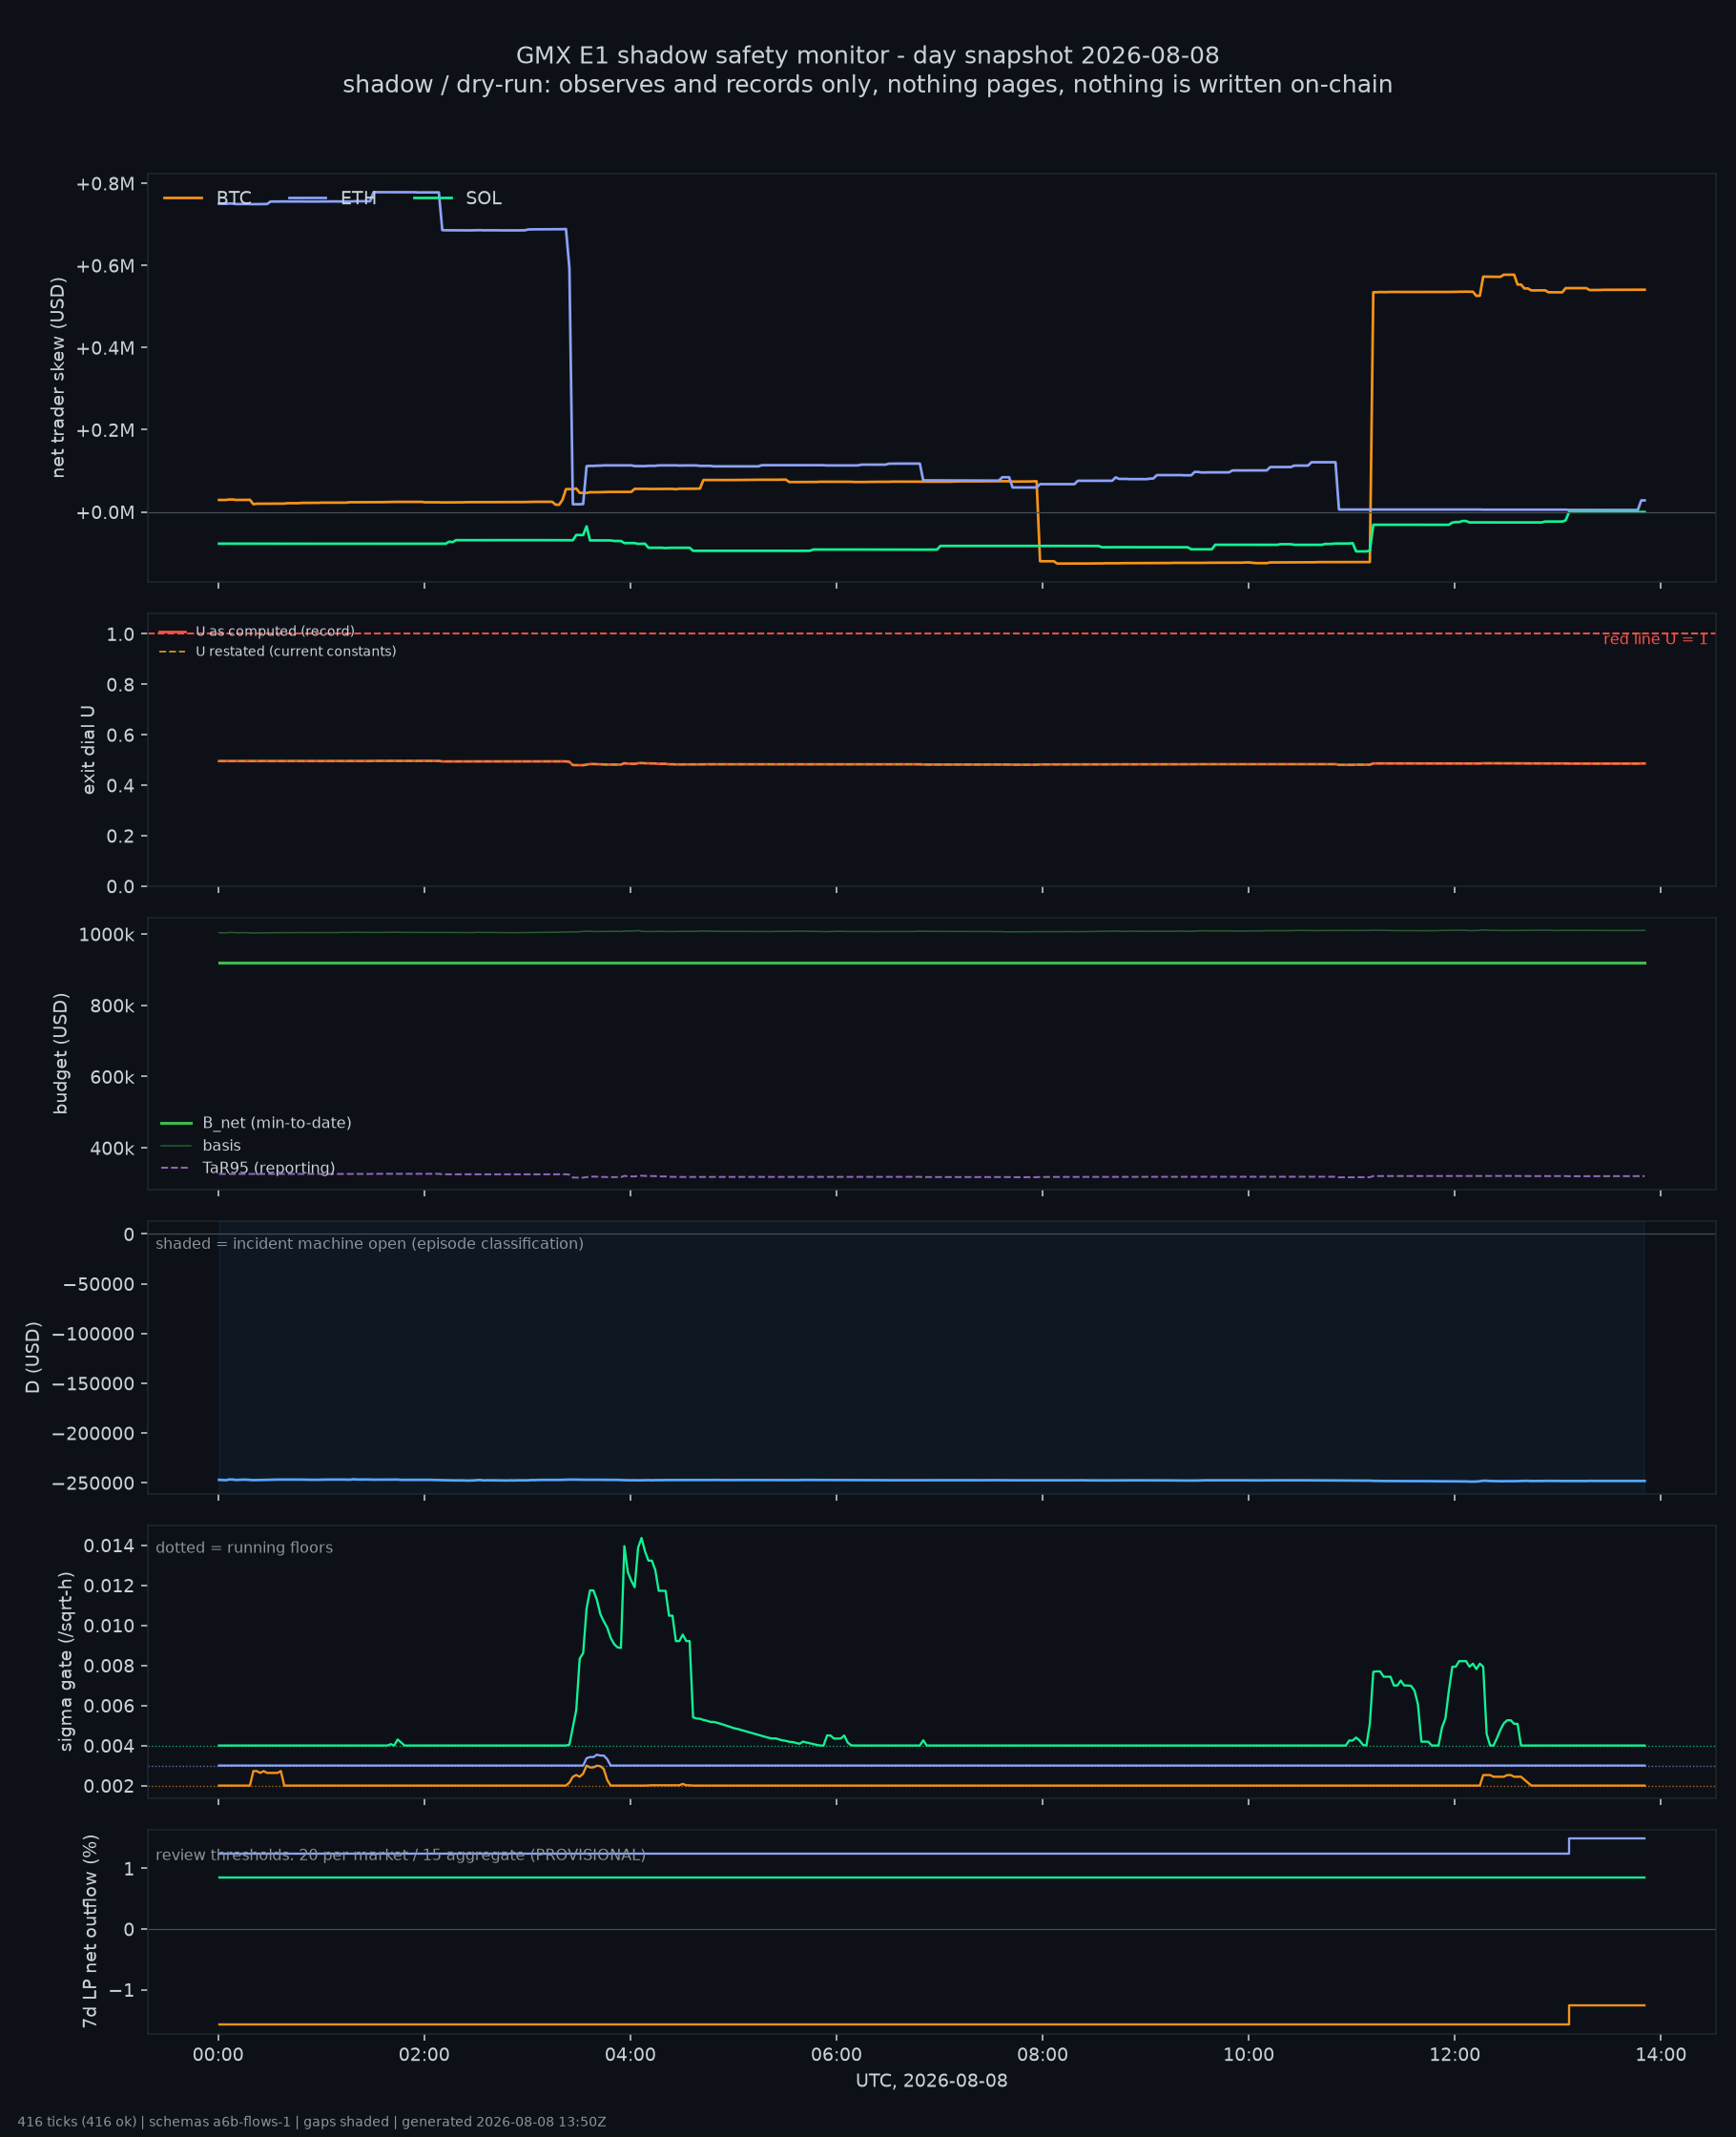Click the 'basis' legend entry
The image size is (1736, 2137).
[221, 1146]
